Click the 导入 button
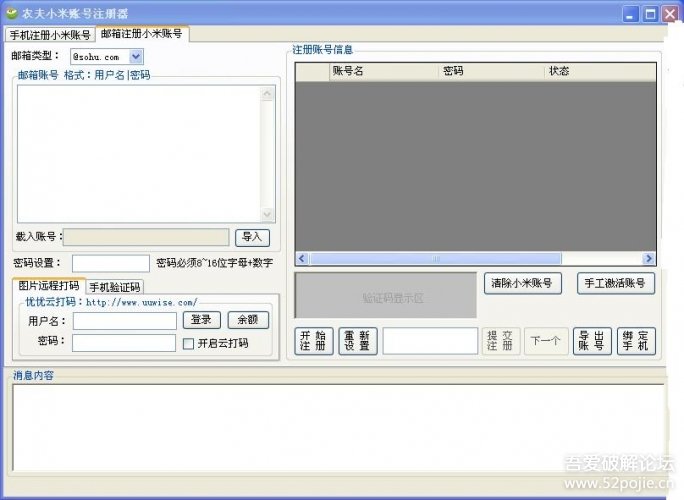Viewport: 684px width, 500px height. coord(252,237)
